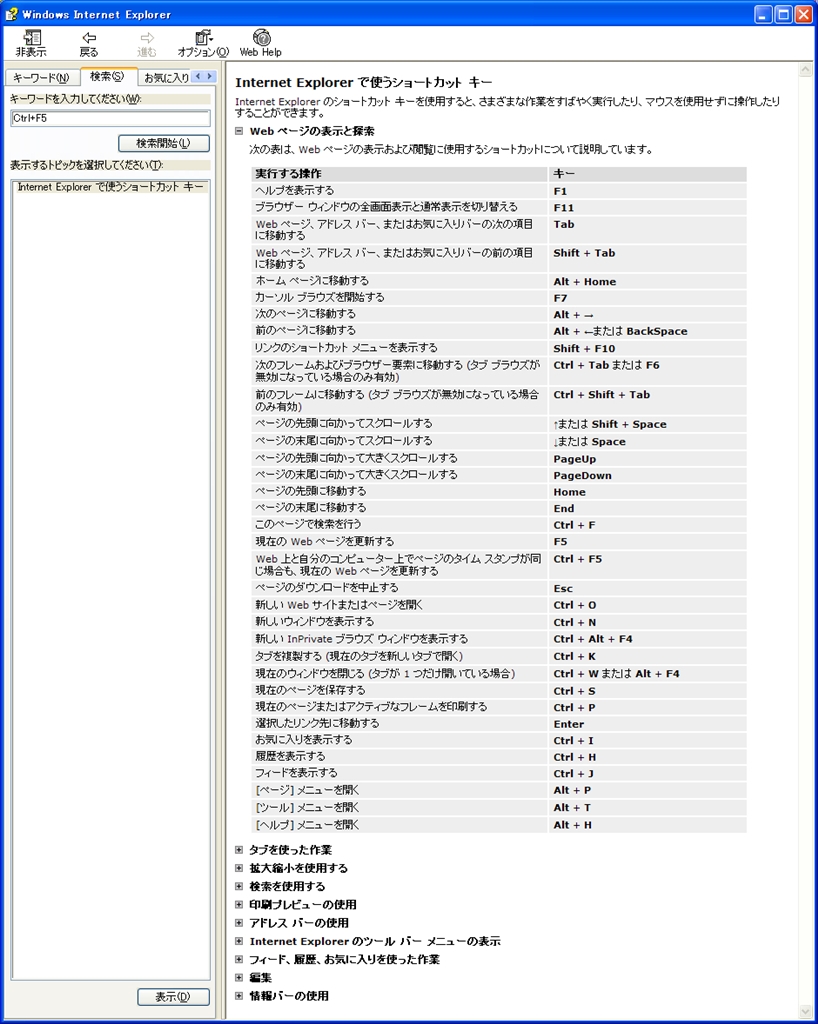Image resolution: width=818 pixels, height=1024 pixels.
Task: Click the row ページの先頭に移動する
Action: [x=499, y=492]
